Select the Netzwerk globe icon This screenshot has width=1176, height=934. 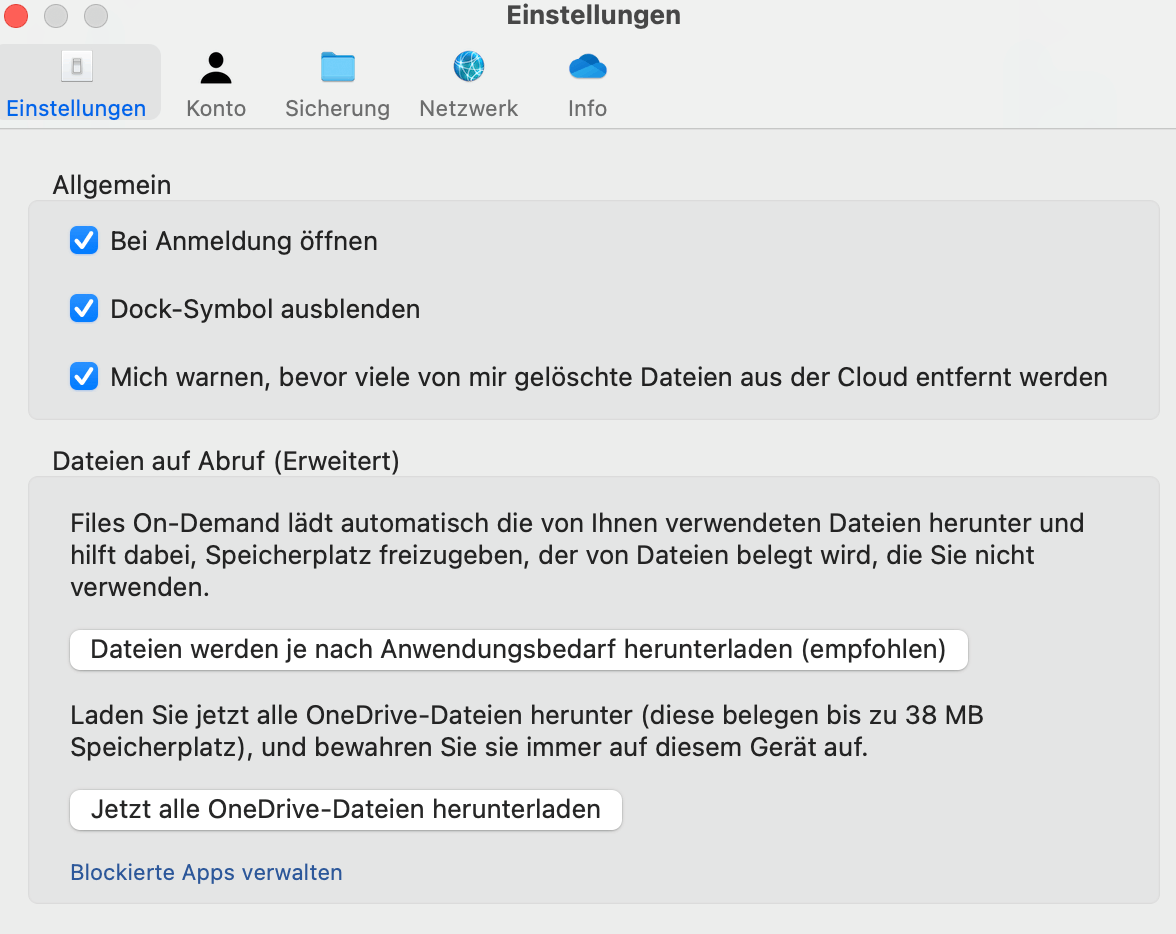tap(469, 66)
